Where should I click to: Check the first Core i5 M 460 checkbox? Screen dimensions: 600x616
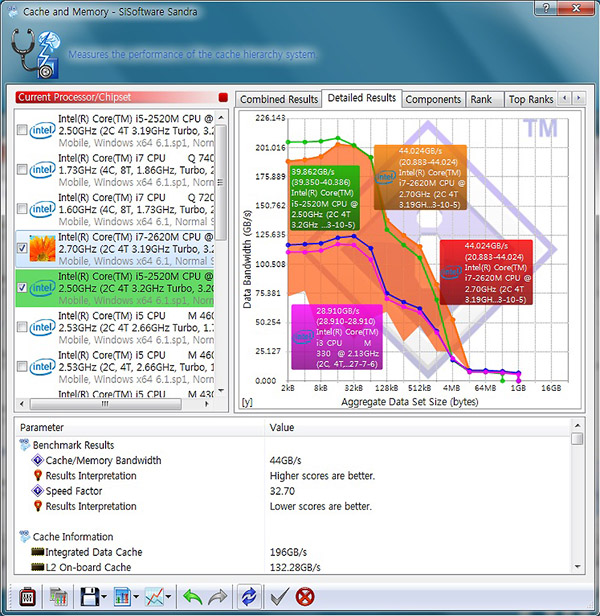point(22,327)
